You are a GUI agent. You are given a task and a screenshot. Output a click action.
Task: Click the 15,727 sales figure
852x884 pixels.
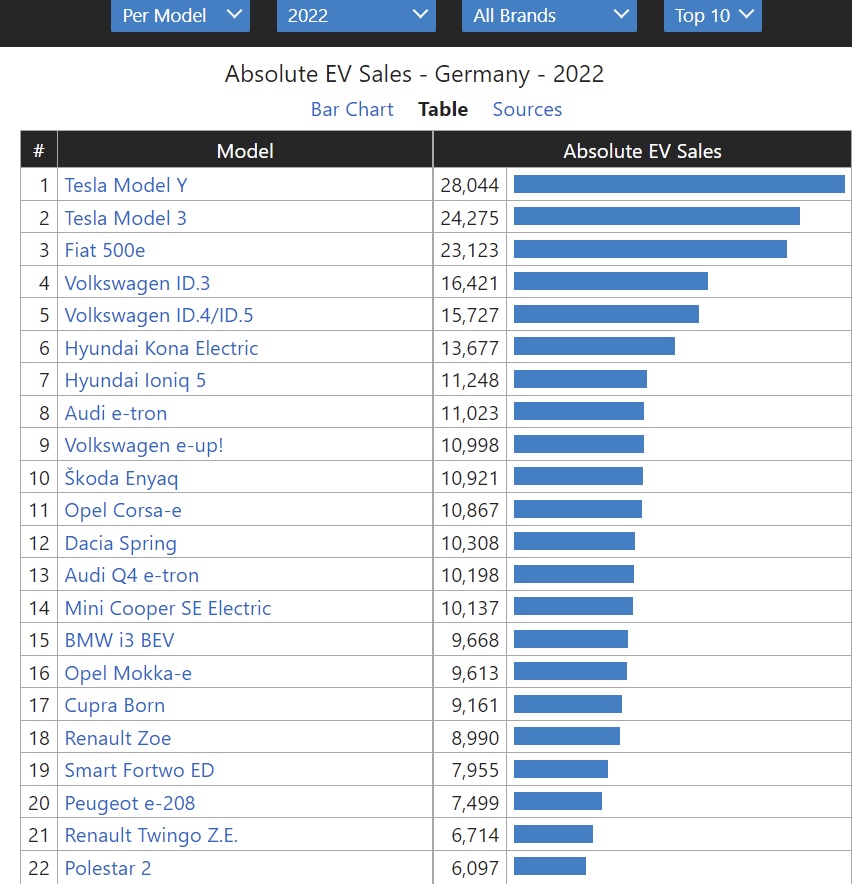470,315
